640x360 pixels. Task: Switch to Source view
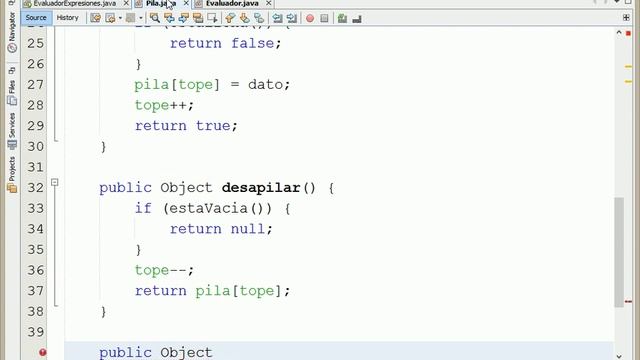point(36,18)
